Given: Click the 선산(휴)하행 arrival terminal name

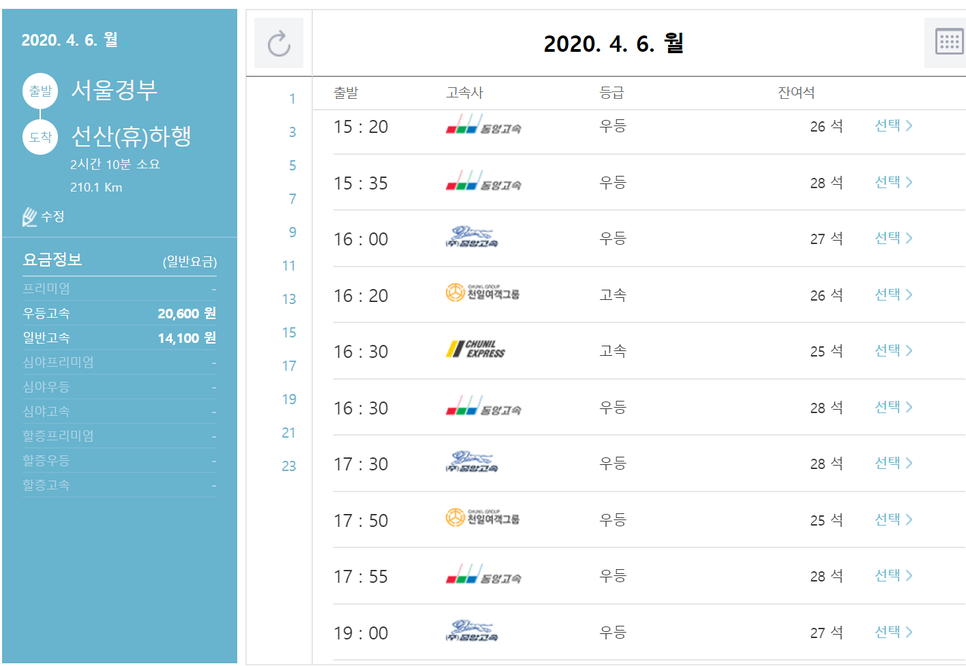Looking at the screenshot, I should pos(131,136).
